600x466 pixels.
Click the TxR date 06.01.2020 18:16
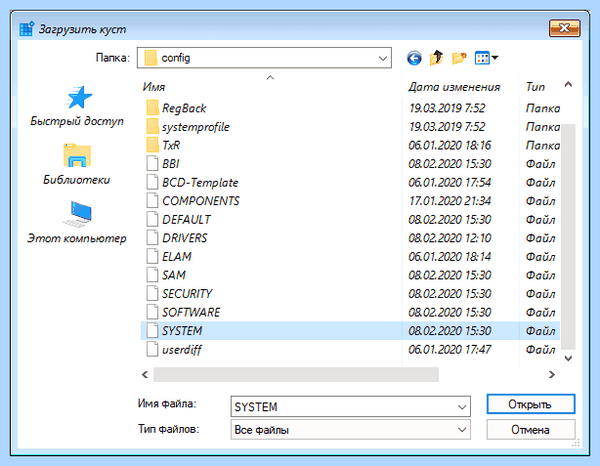(x=450, y=145)
